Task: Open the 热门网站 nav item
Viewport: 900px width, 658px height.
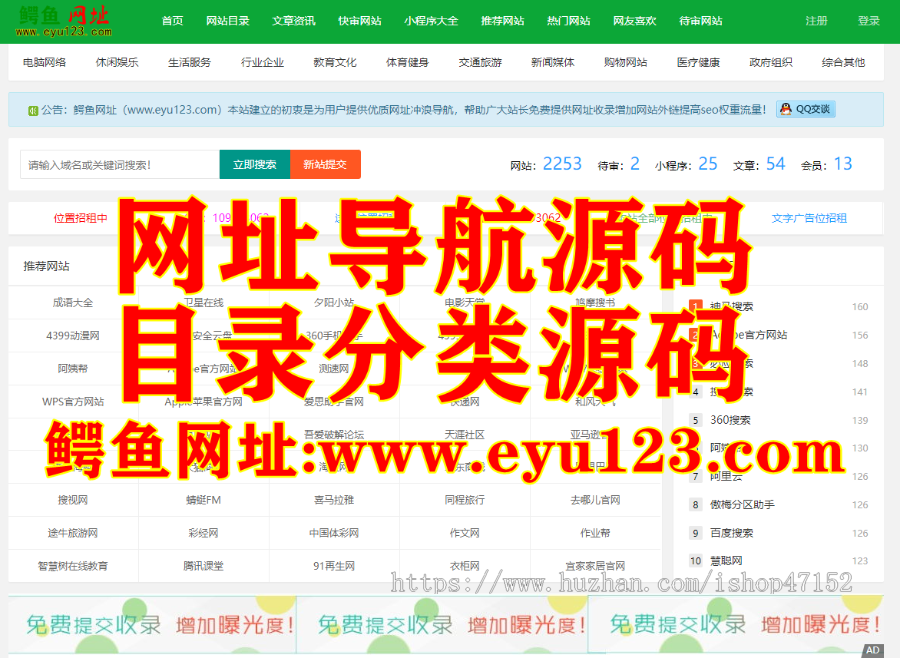Action: [569, 21]
